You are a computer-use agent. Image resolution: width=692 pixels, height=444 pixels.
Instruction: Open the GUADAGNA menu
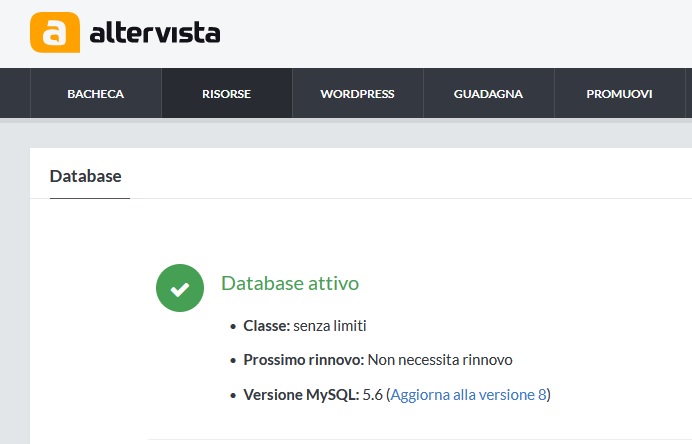tap(488, 94)
